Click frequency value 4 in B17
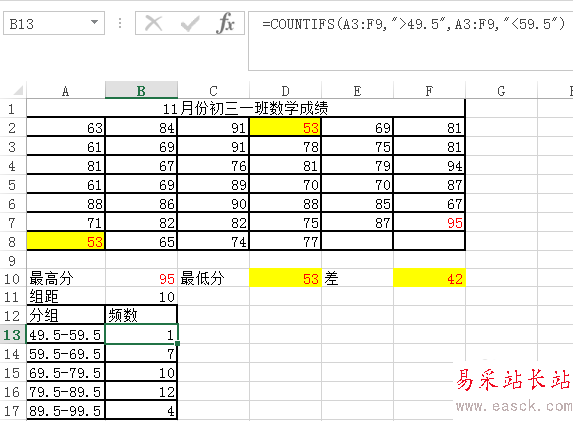This screenshot has width=573, height=421. click(x=141, y=410)
